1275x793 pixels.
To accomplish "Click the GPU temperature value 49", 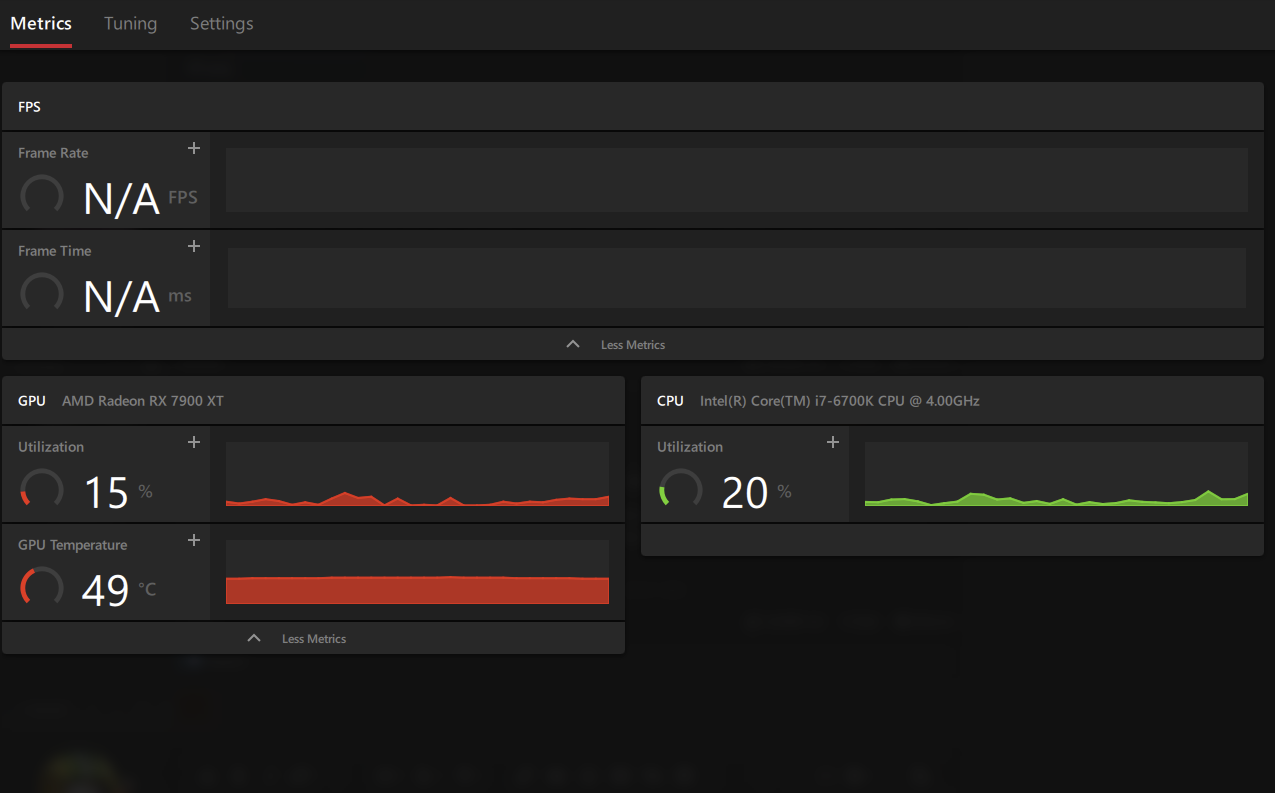I will 106,590.
